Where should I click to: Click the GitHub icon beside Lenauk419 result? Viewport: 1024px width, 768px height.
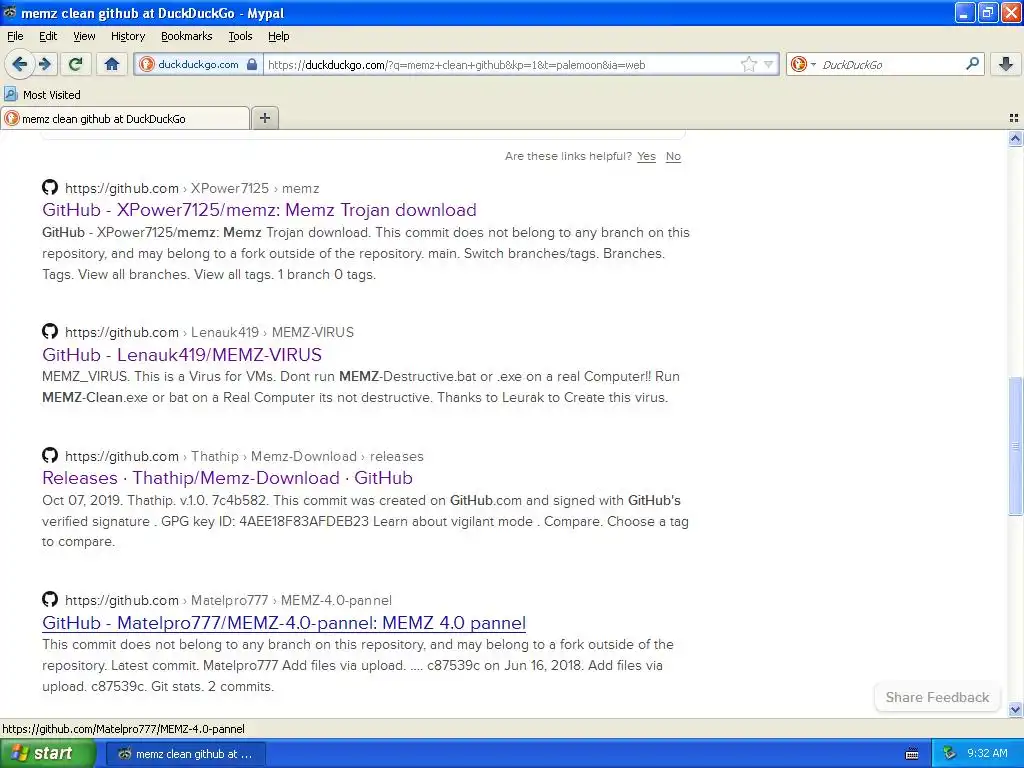[x=50, y=331]
